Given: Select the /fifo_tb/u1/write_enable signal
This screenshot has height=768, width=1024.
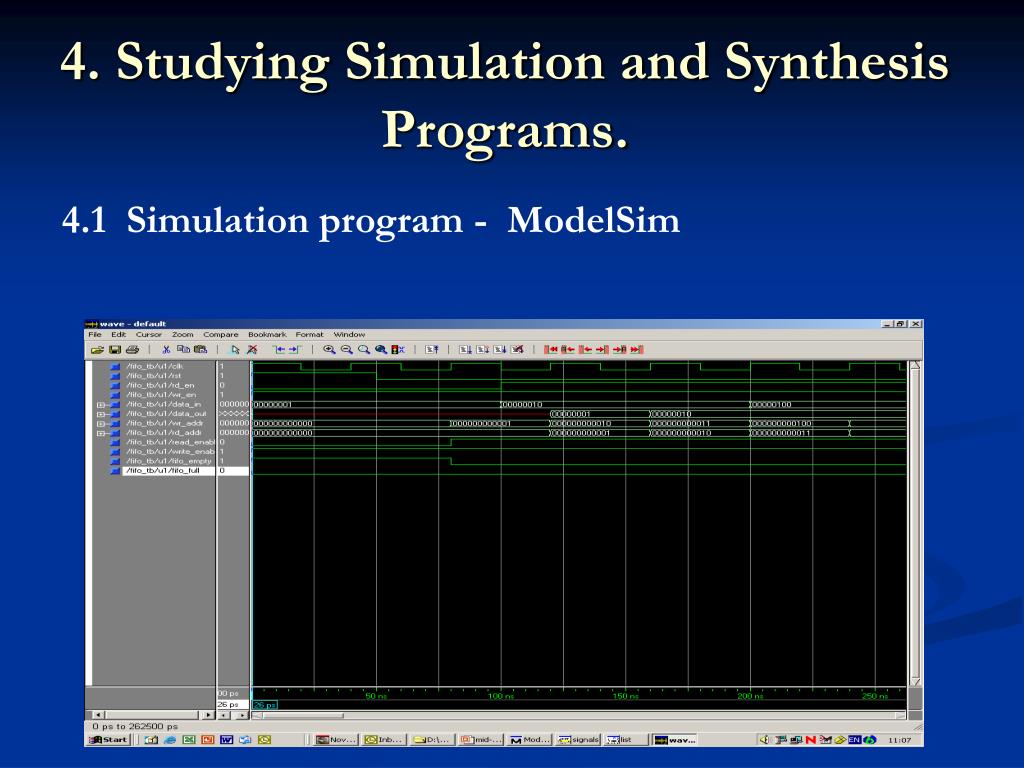Looking at the screenshot, I should coord(170,452).
